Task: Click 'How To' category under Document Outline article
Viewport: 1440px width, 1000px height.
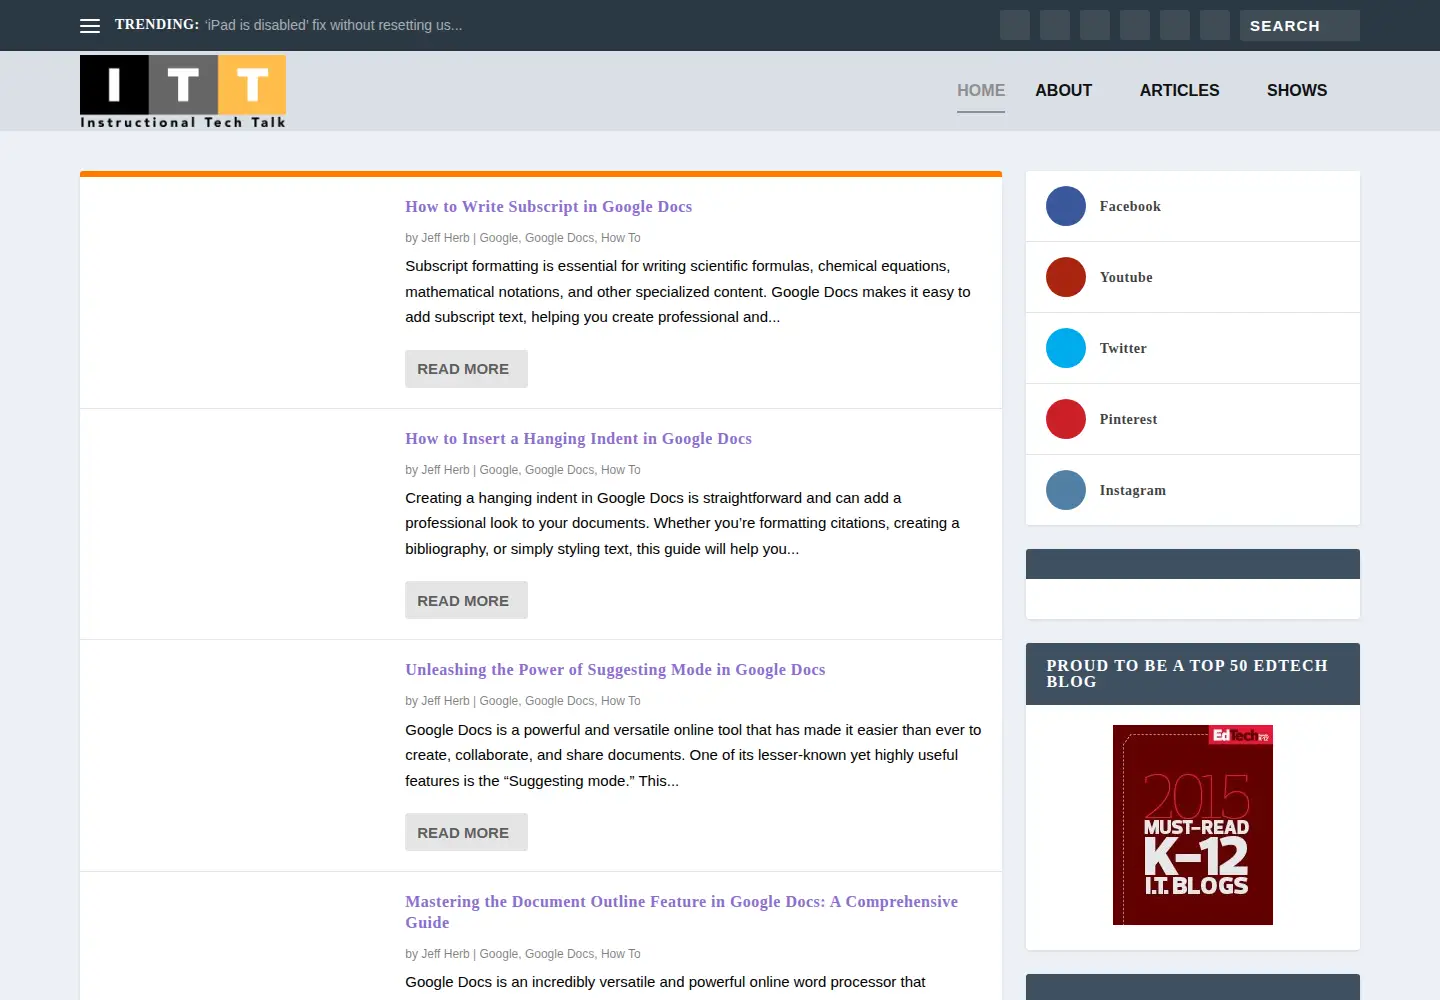Action: click(x=621, y=954)
